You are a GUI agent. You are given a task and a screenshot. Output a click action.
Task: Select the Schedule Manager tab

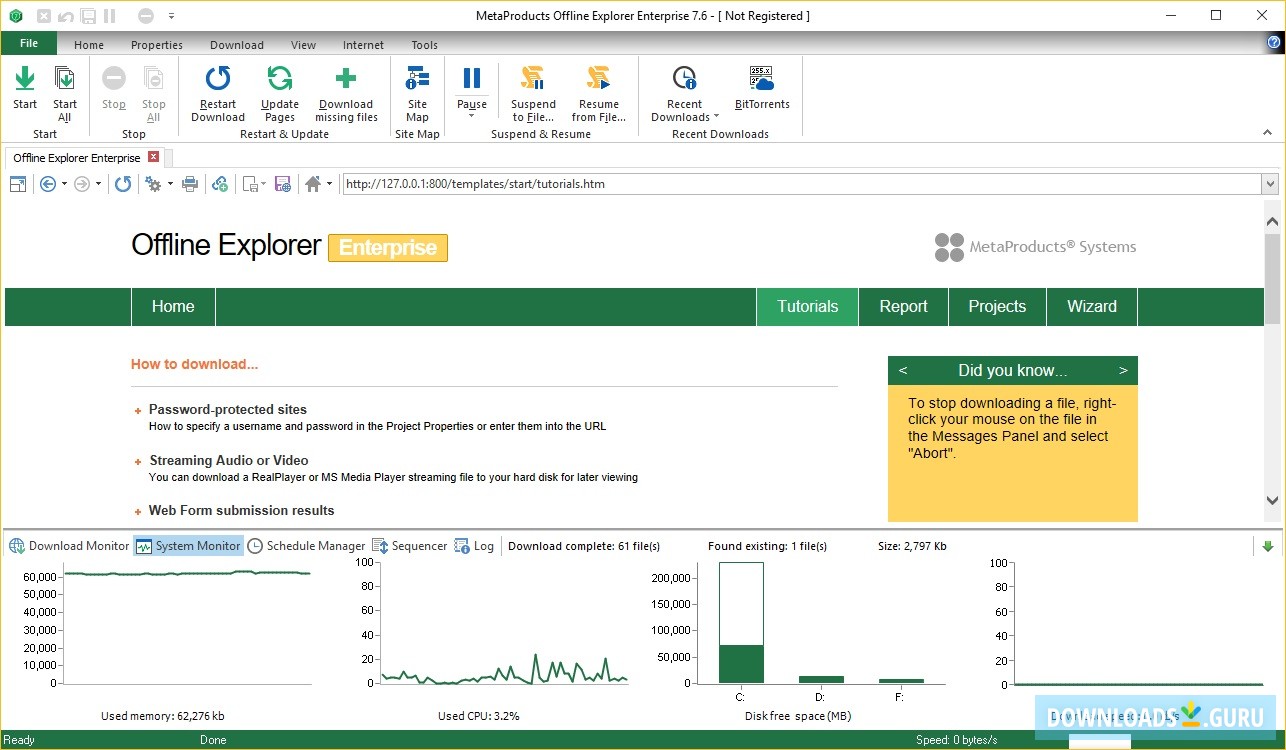click(x=306, y=546)
